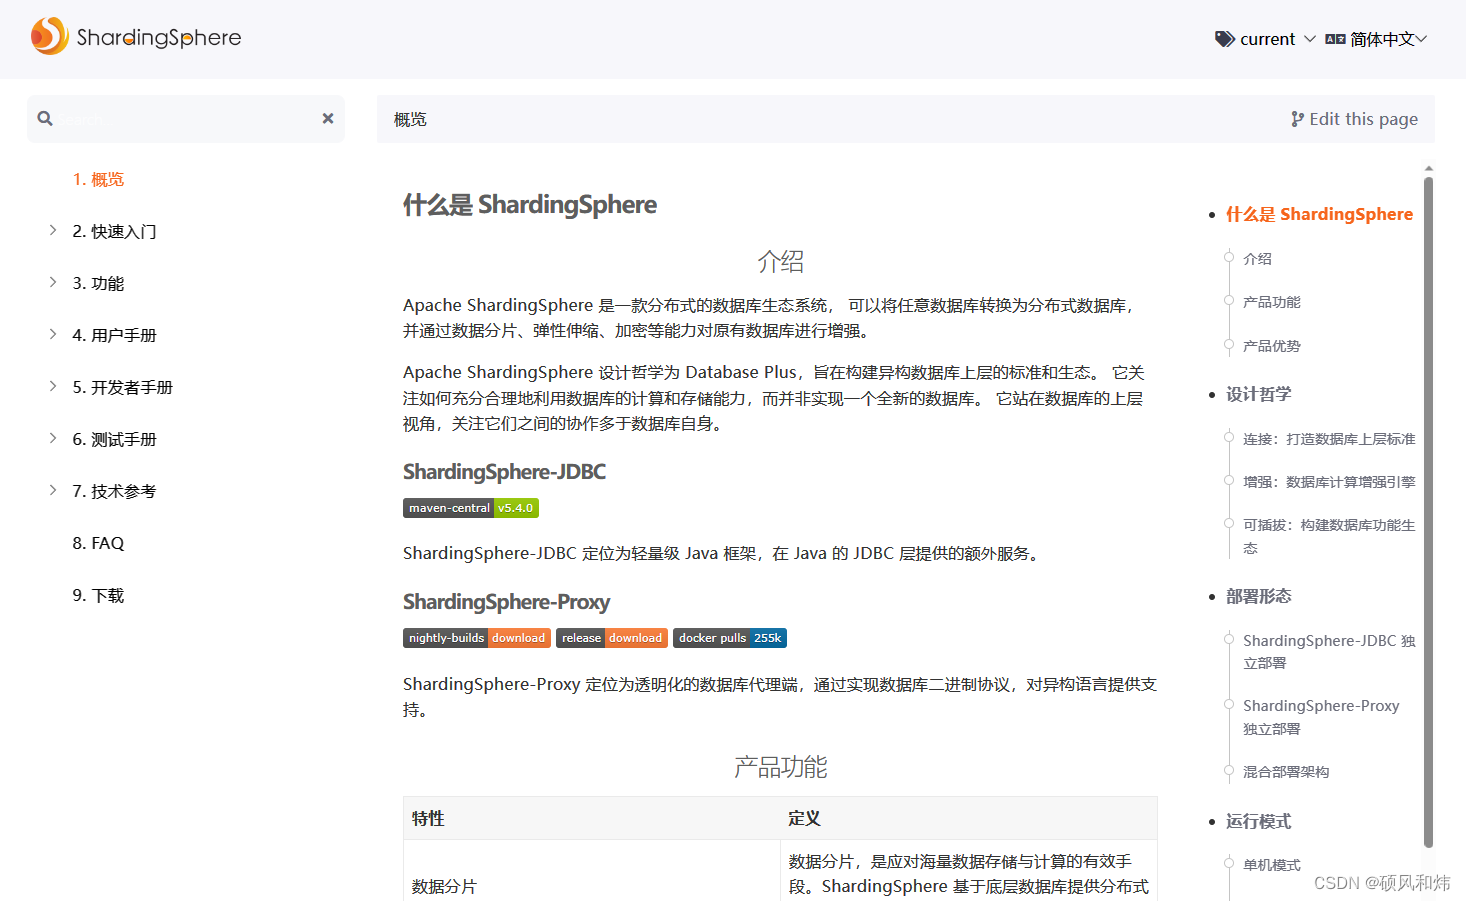
Task: Click the 概览 breadcrumb
Action: pyautogui.click(x=410, y=120)
